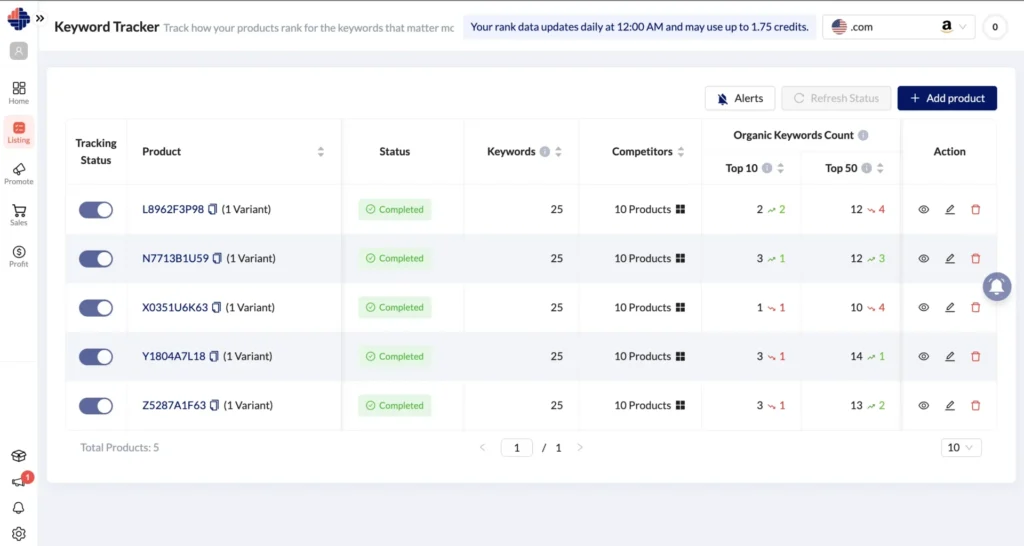Image resolution: width=1024 pixels, height=546 pixels.
Task: Edit product N7713B1U59 with pencil icon
Action: pos(950,259)
